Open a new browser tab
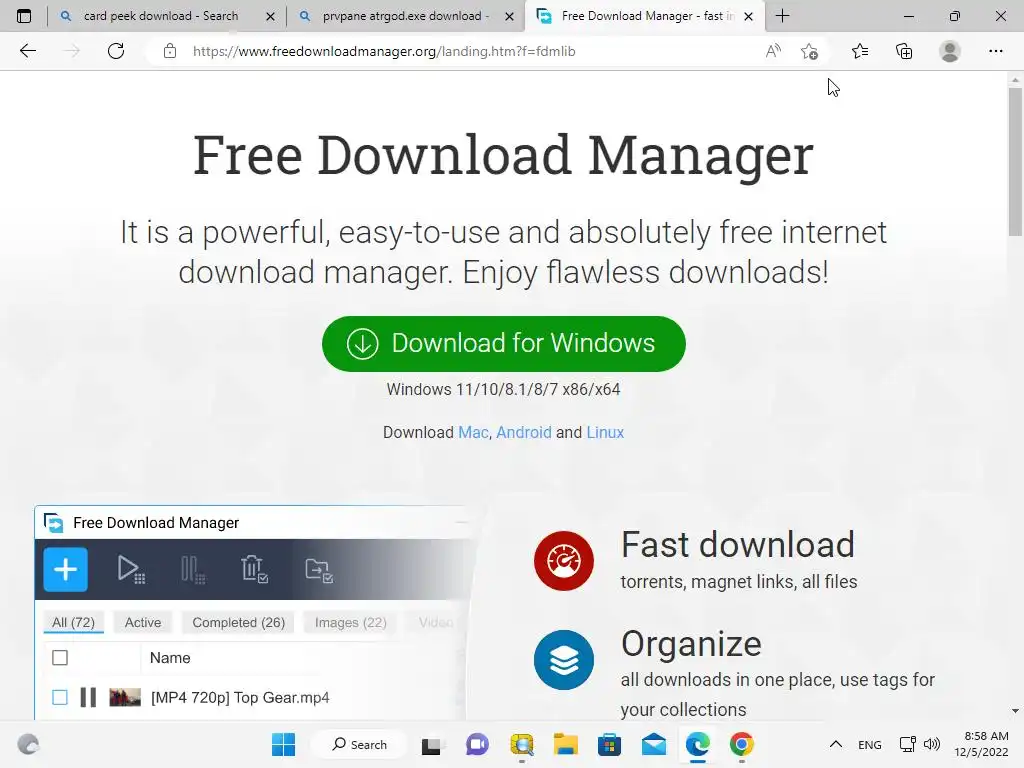This screenshot has width=1024, height=768. [x=782, y=16]
